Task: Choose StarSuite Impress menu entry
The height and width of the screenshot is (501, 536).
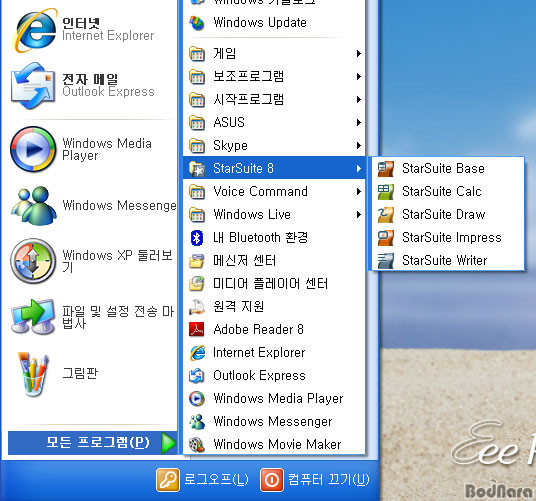Action: pos(448,238)
